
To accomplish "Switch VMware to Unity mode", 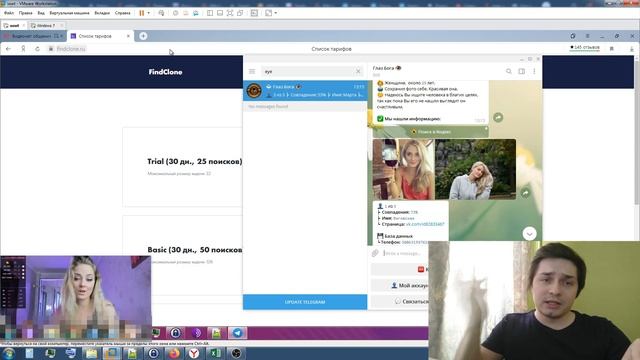I will point(240,13).
